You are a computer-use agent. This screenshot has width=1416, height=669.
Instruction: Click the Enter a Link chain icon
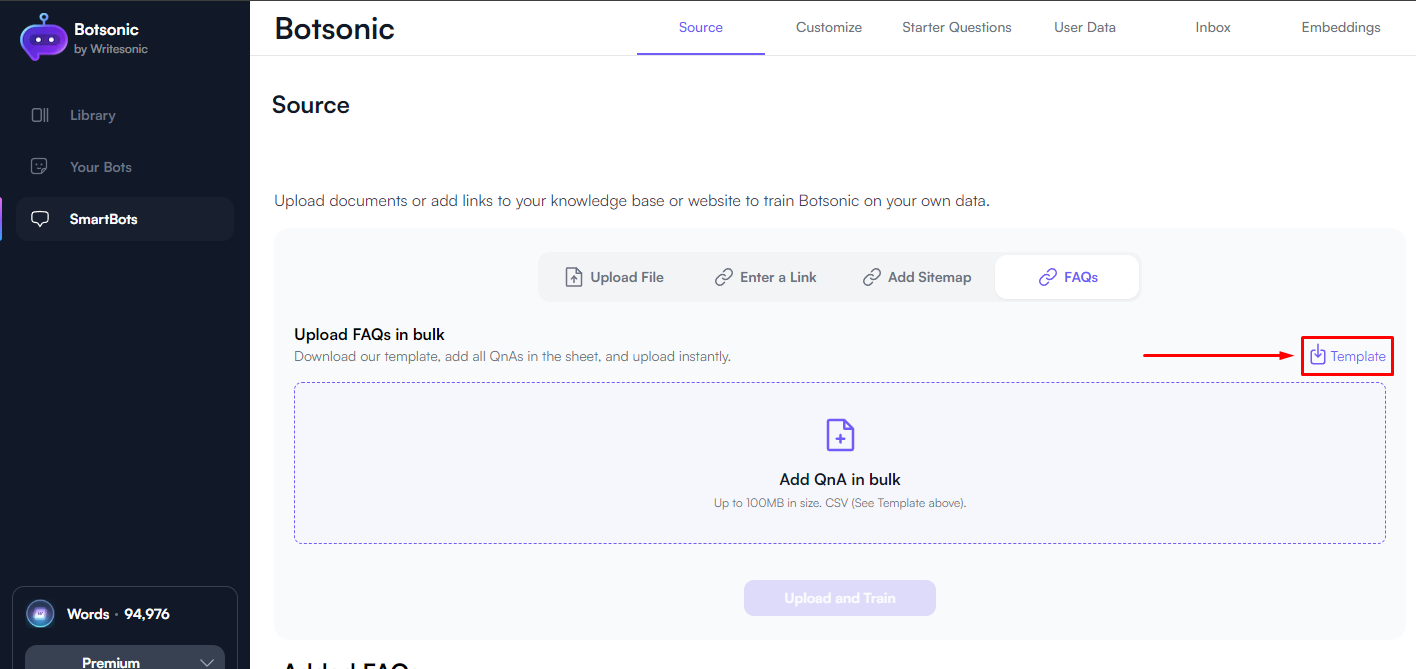coord(724,277)
